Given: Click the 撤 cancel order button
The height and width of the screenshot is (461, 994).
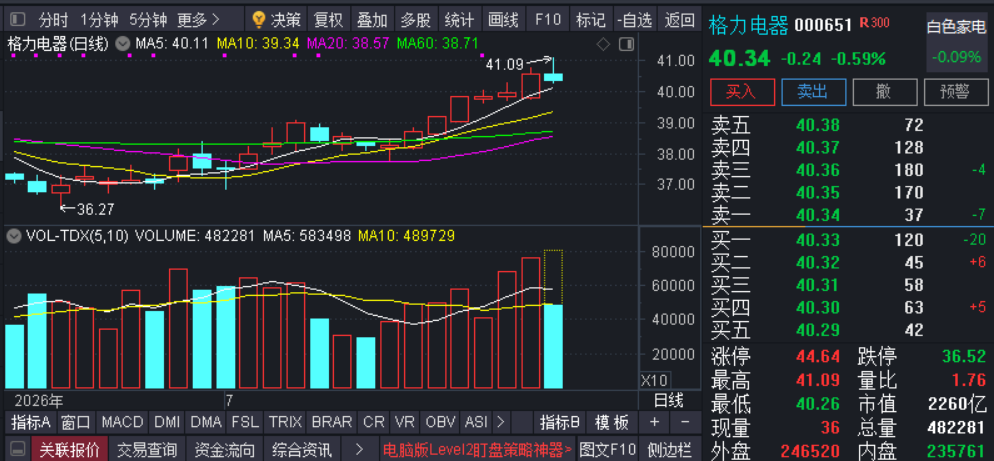Looking at the screenshot, I should (884, 92).
